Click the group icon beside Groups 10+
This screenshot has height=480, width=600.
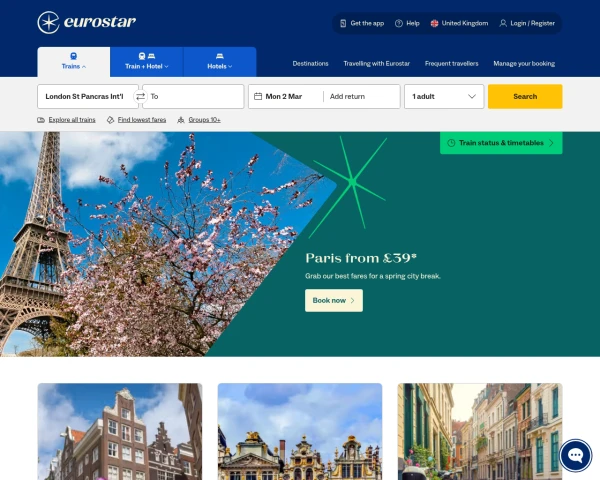[181, 120]
